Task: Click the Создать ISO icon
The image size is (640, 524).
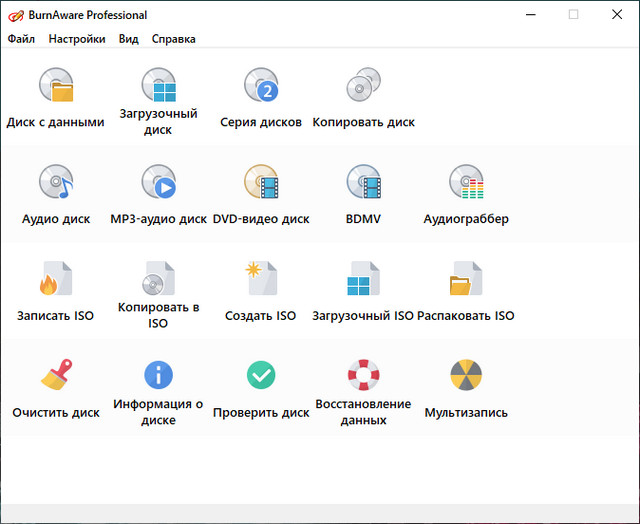Action: click(x=261, y=281)
